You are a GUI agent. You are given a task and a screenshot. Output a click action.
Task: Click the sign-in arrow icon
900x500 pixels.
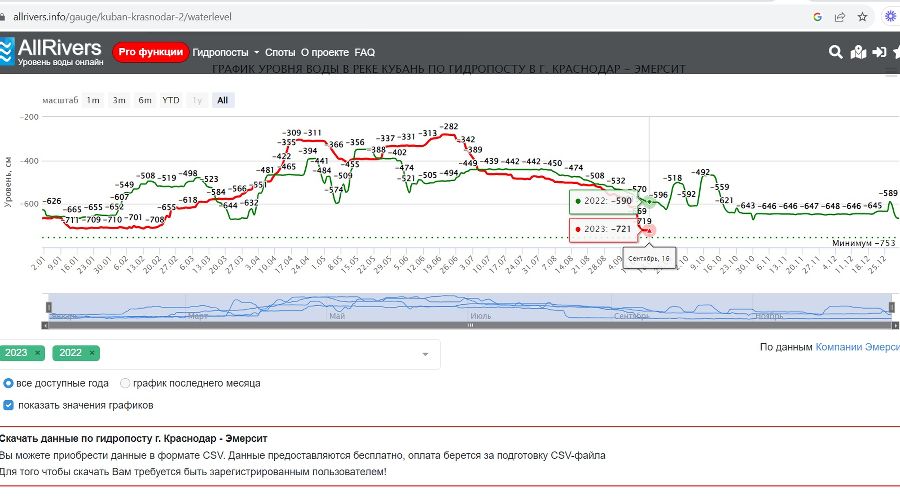(879, 52)
